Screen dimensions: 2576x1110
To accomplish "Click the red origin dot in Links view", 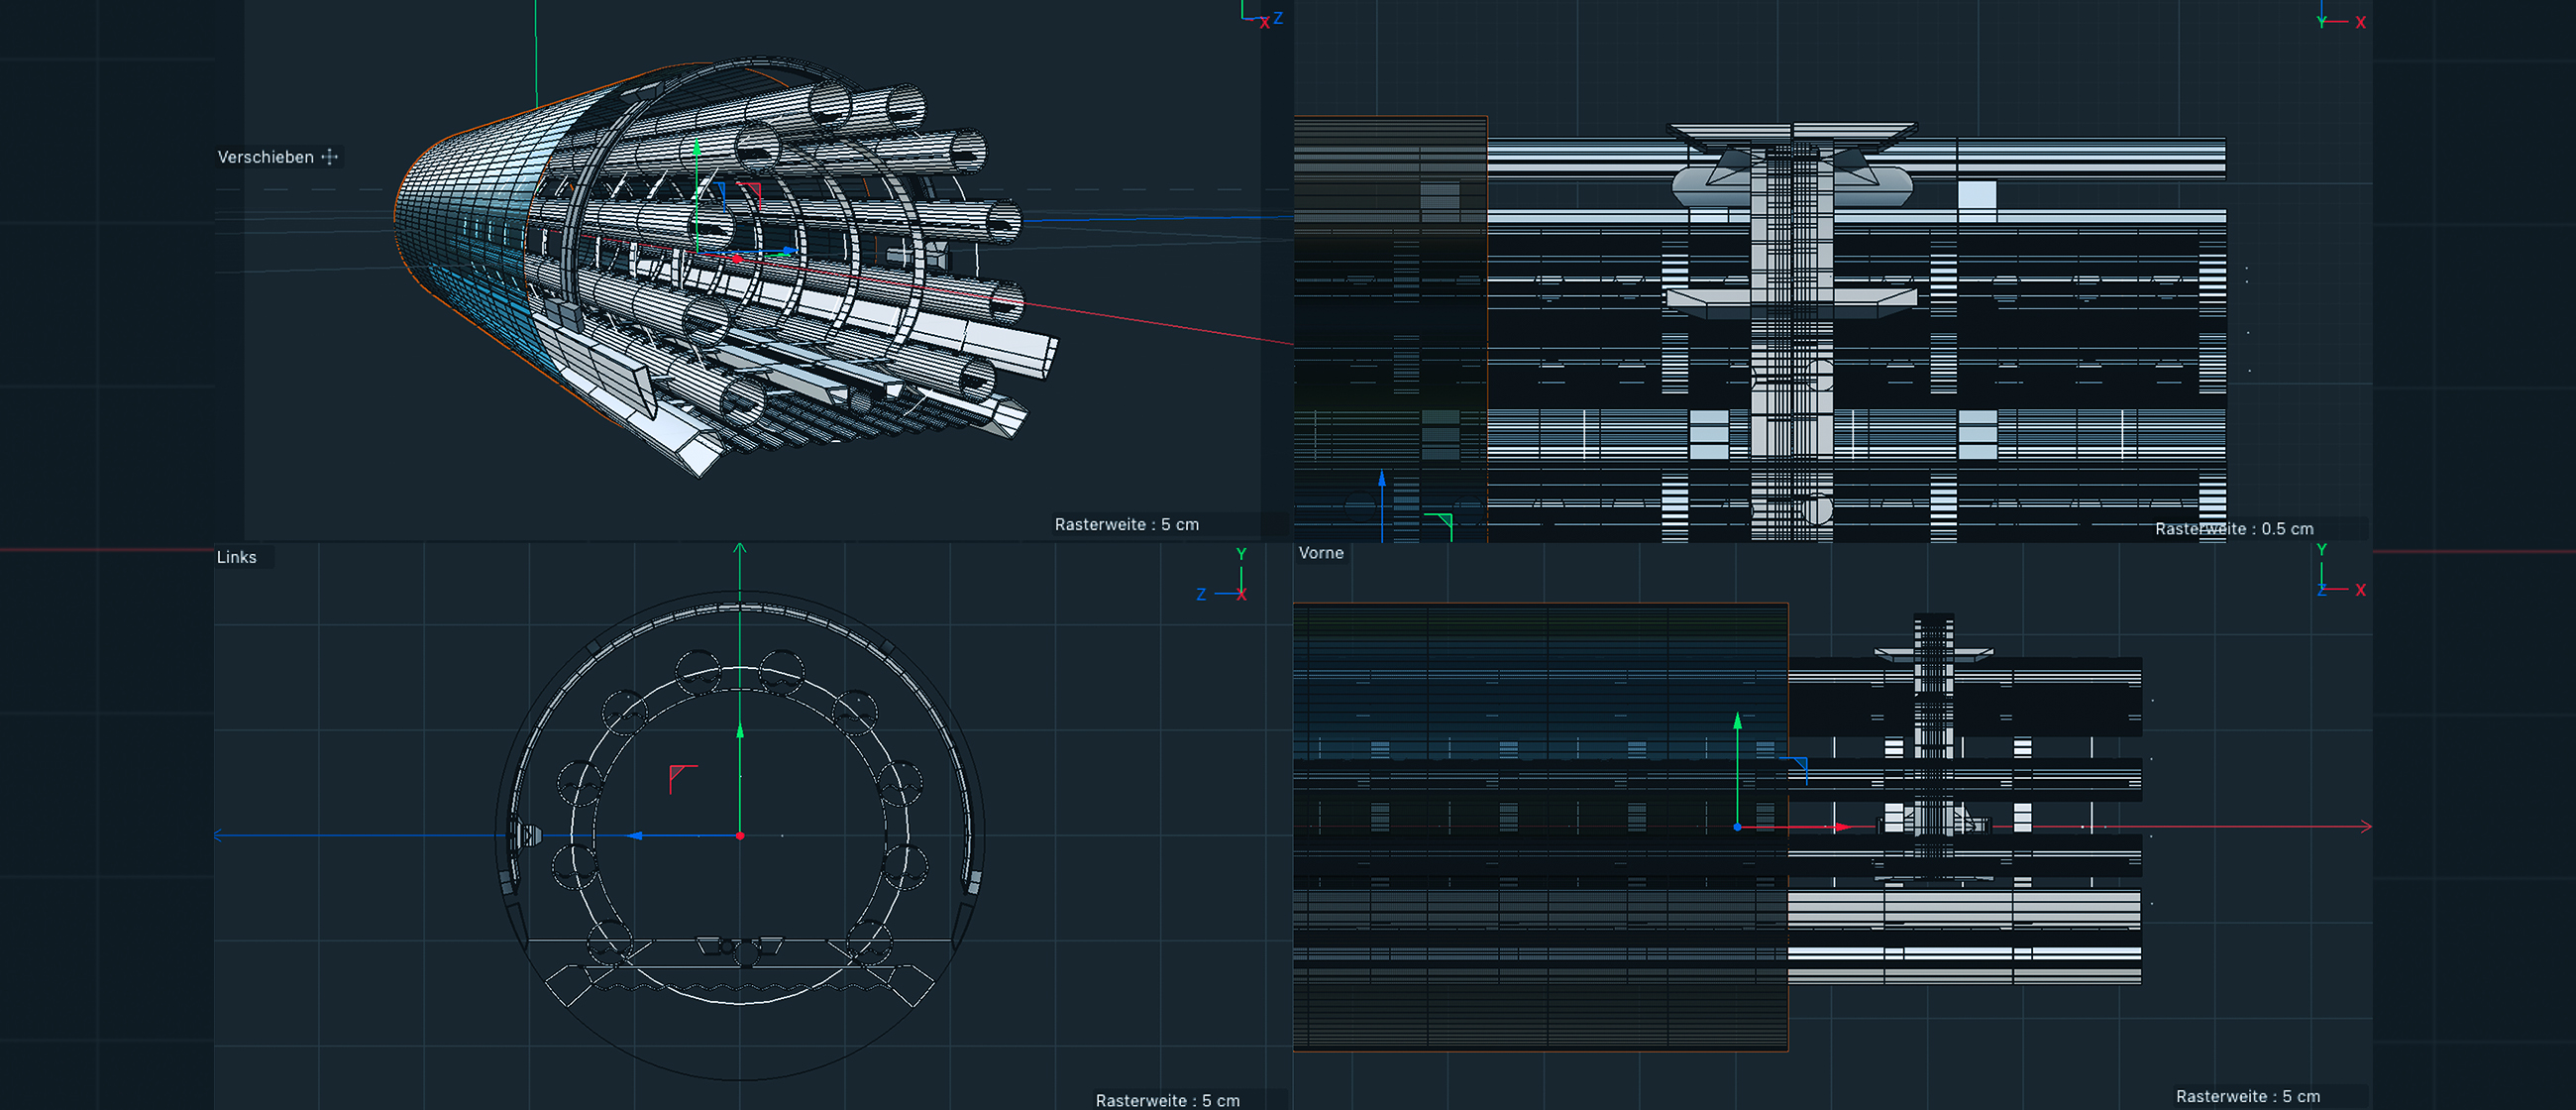I will (x=740, y=835).
